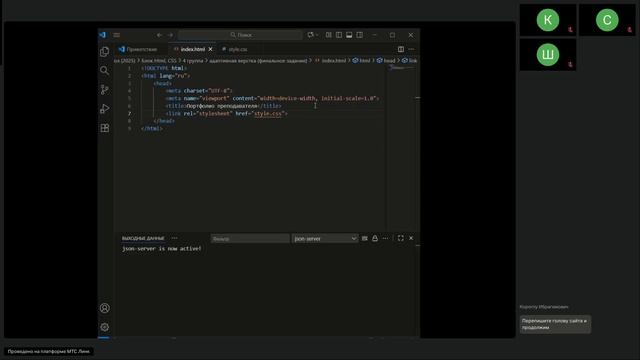Click the output Фильтр input field
Viewport: 640px width, 360px height.
[x=250, y=238]
